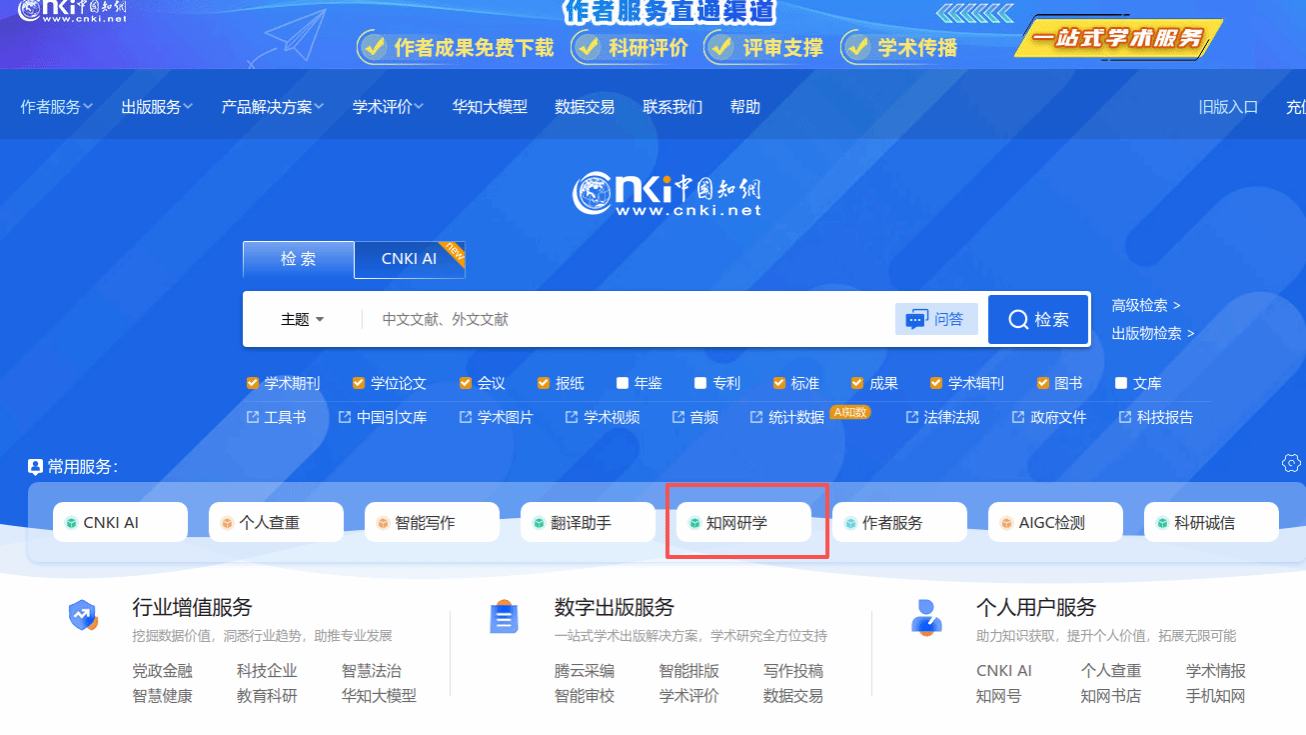This screenshot has width=1306, height=735.
Task: Expand the 主题 search field dropdown
Action: click(302, 320)
